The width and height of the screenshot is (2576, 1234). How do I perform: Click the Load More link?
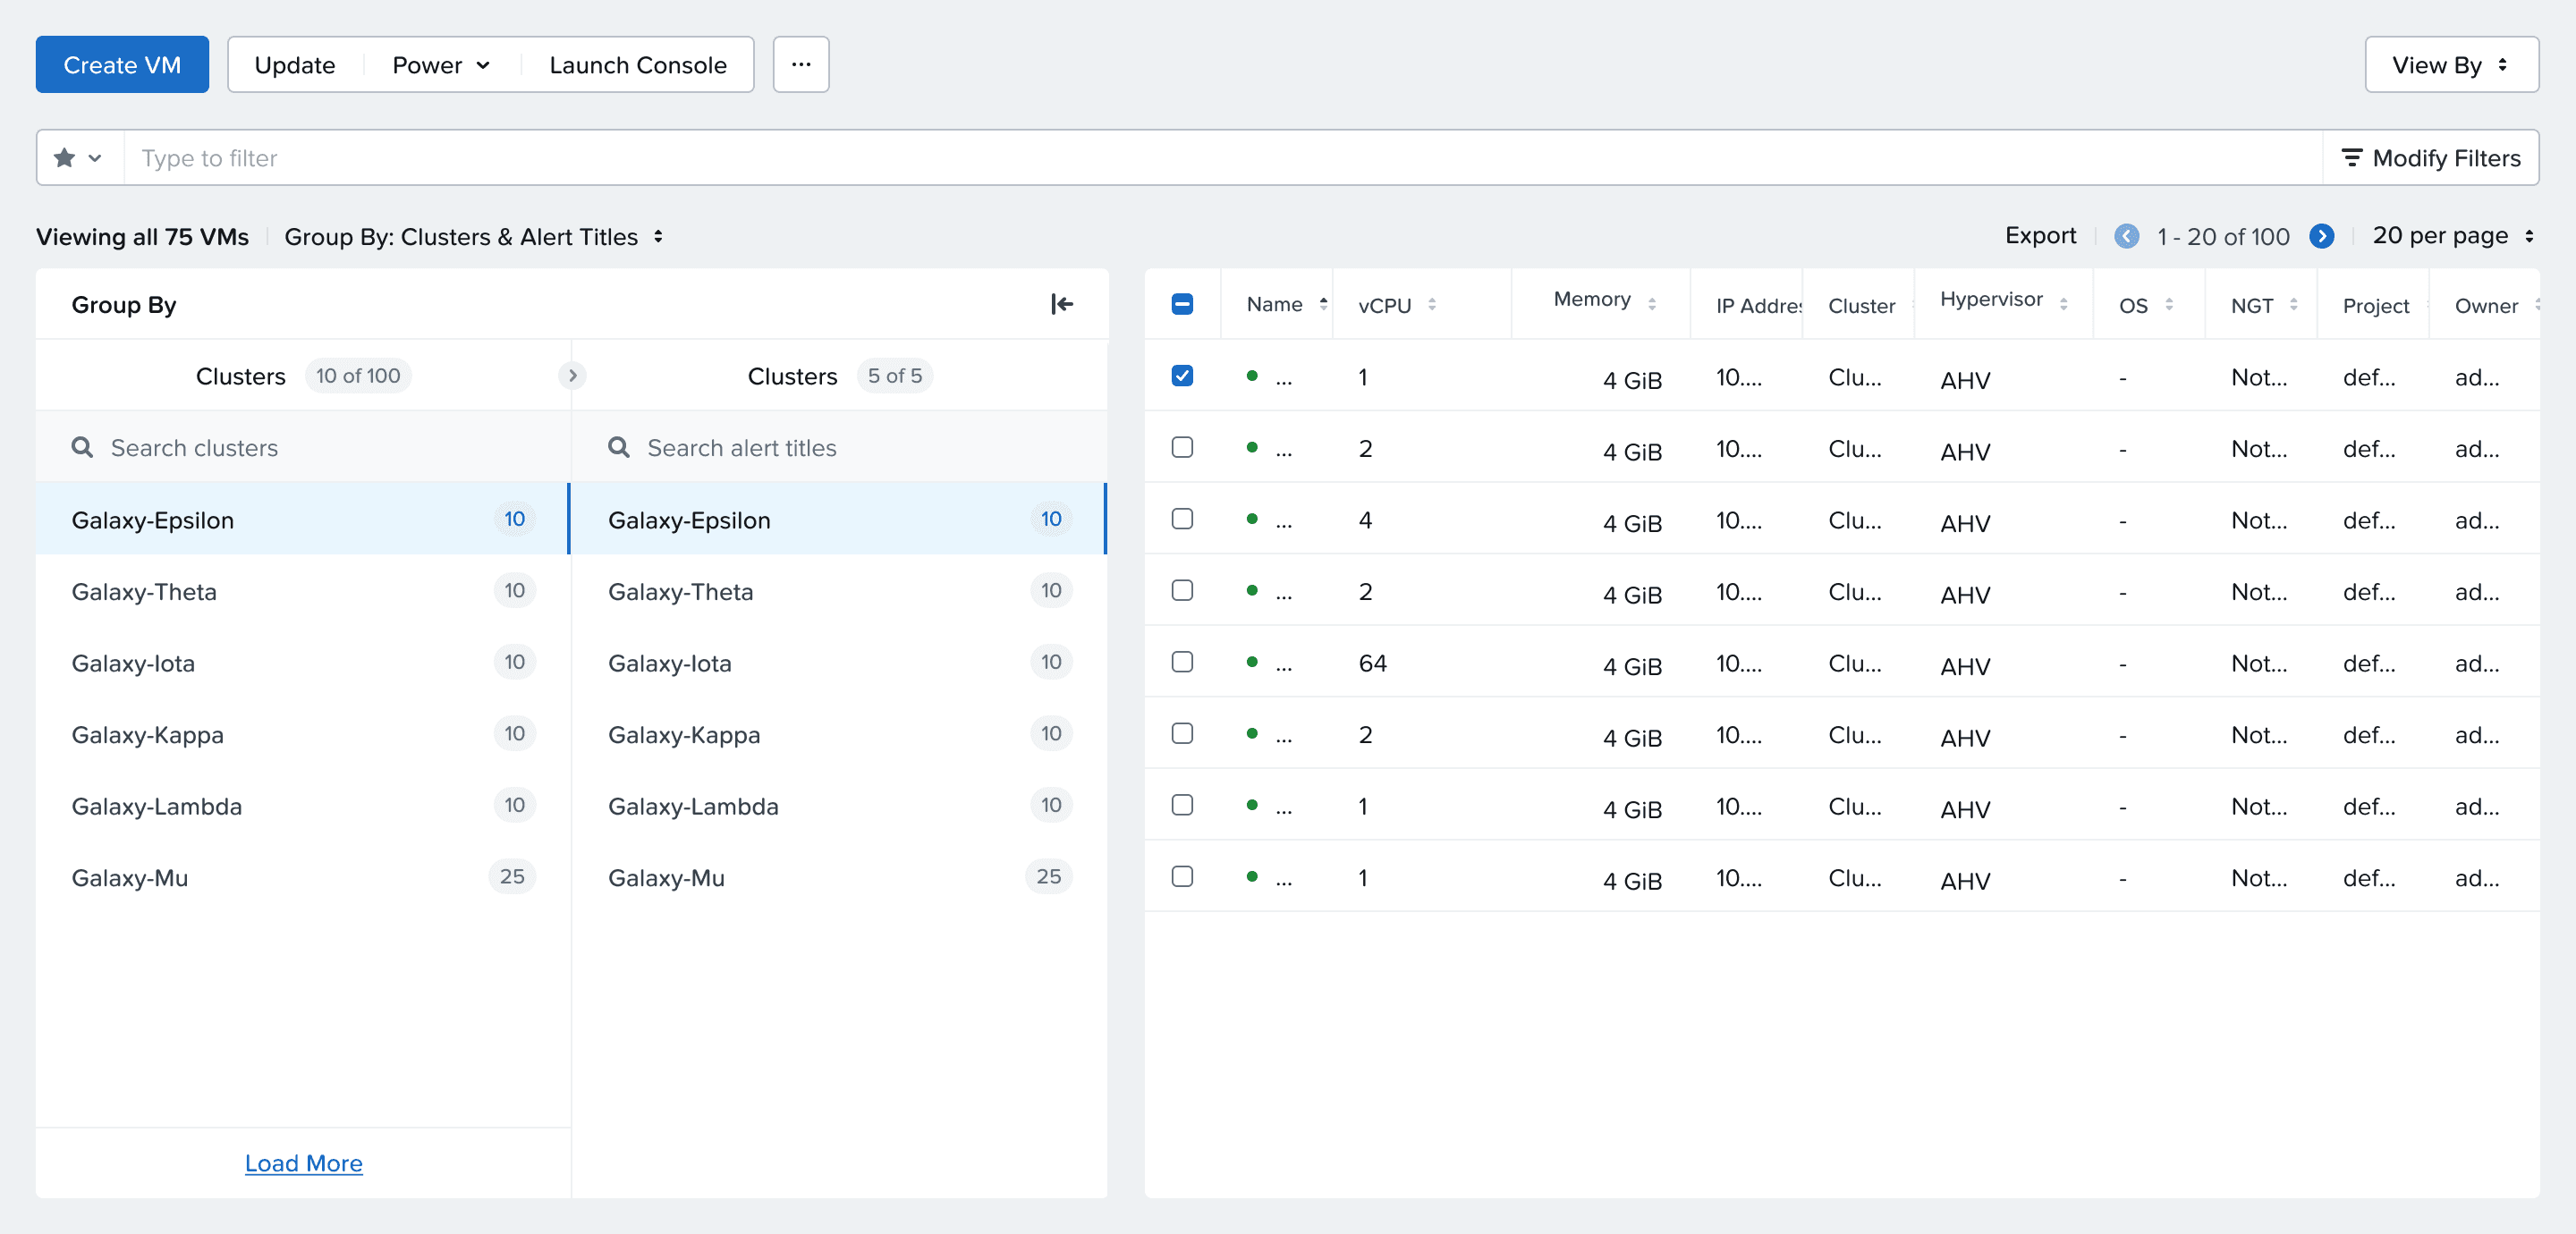(303, 1163)
